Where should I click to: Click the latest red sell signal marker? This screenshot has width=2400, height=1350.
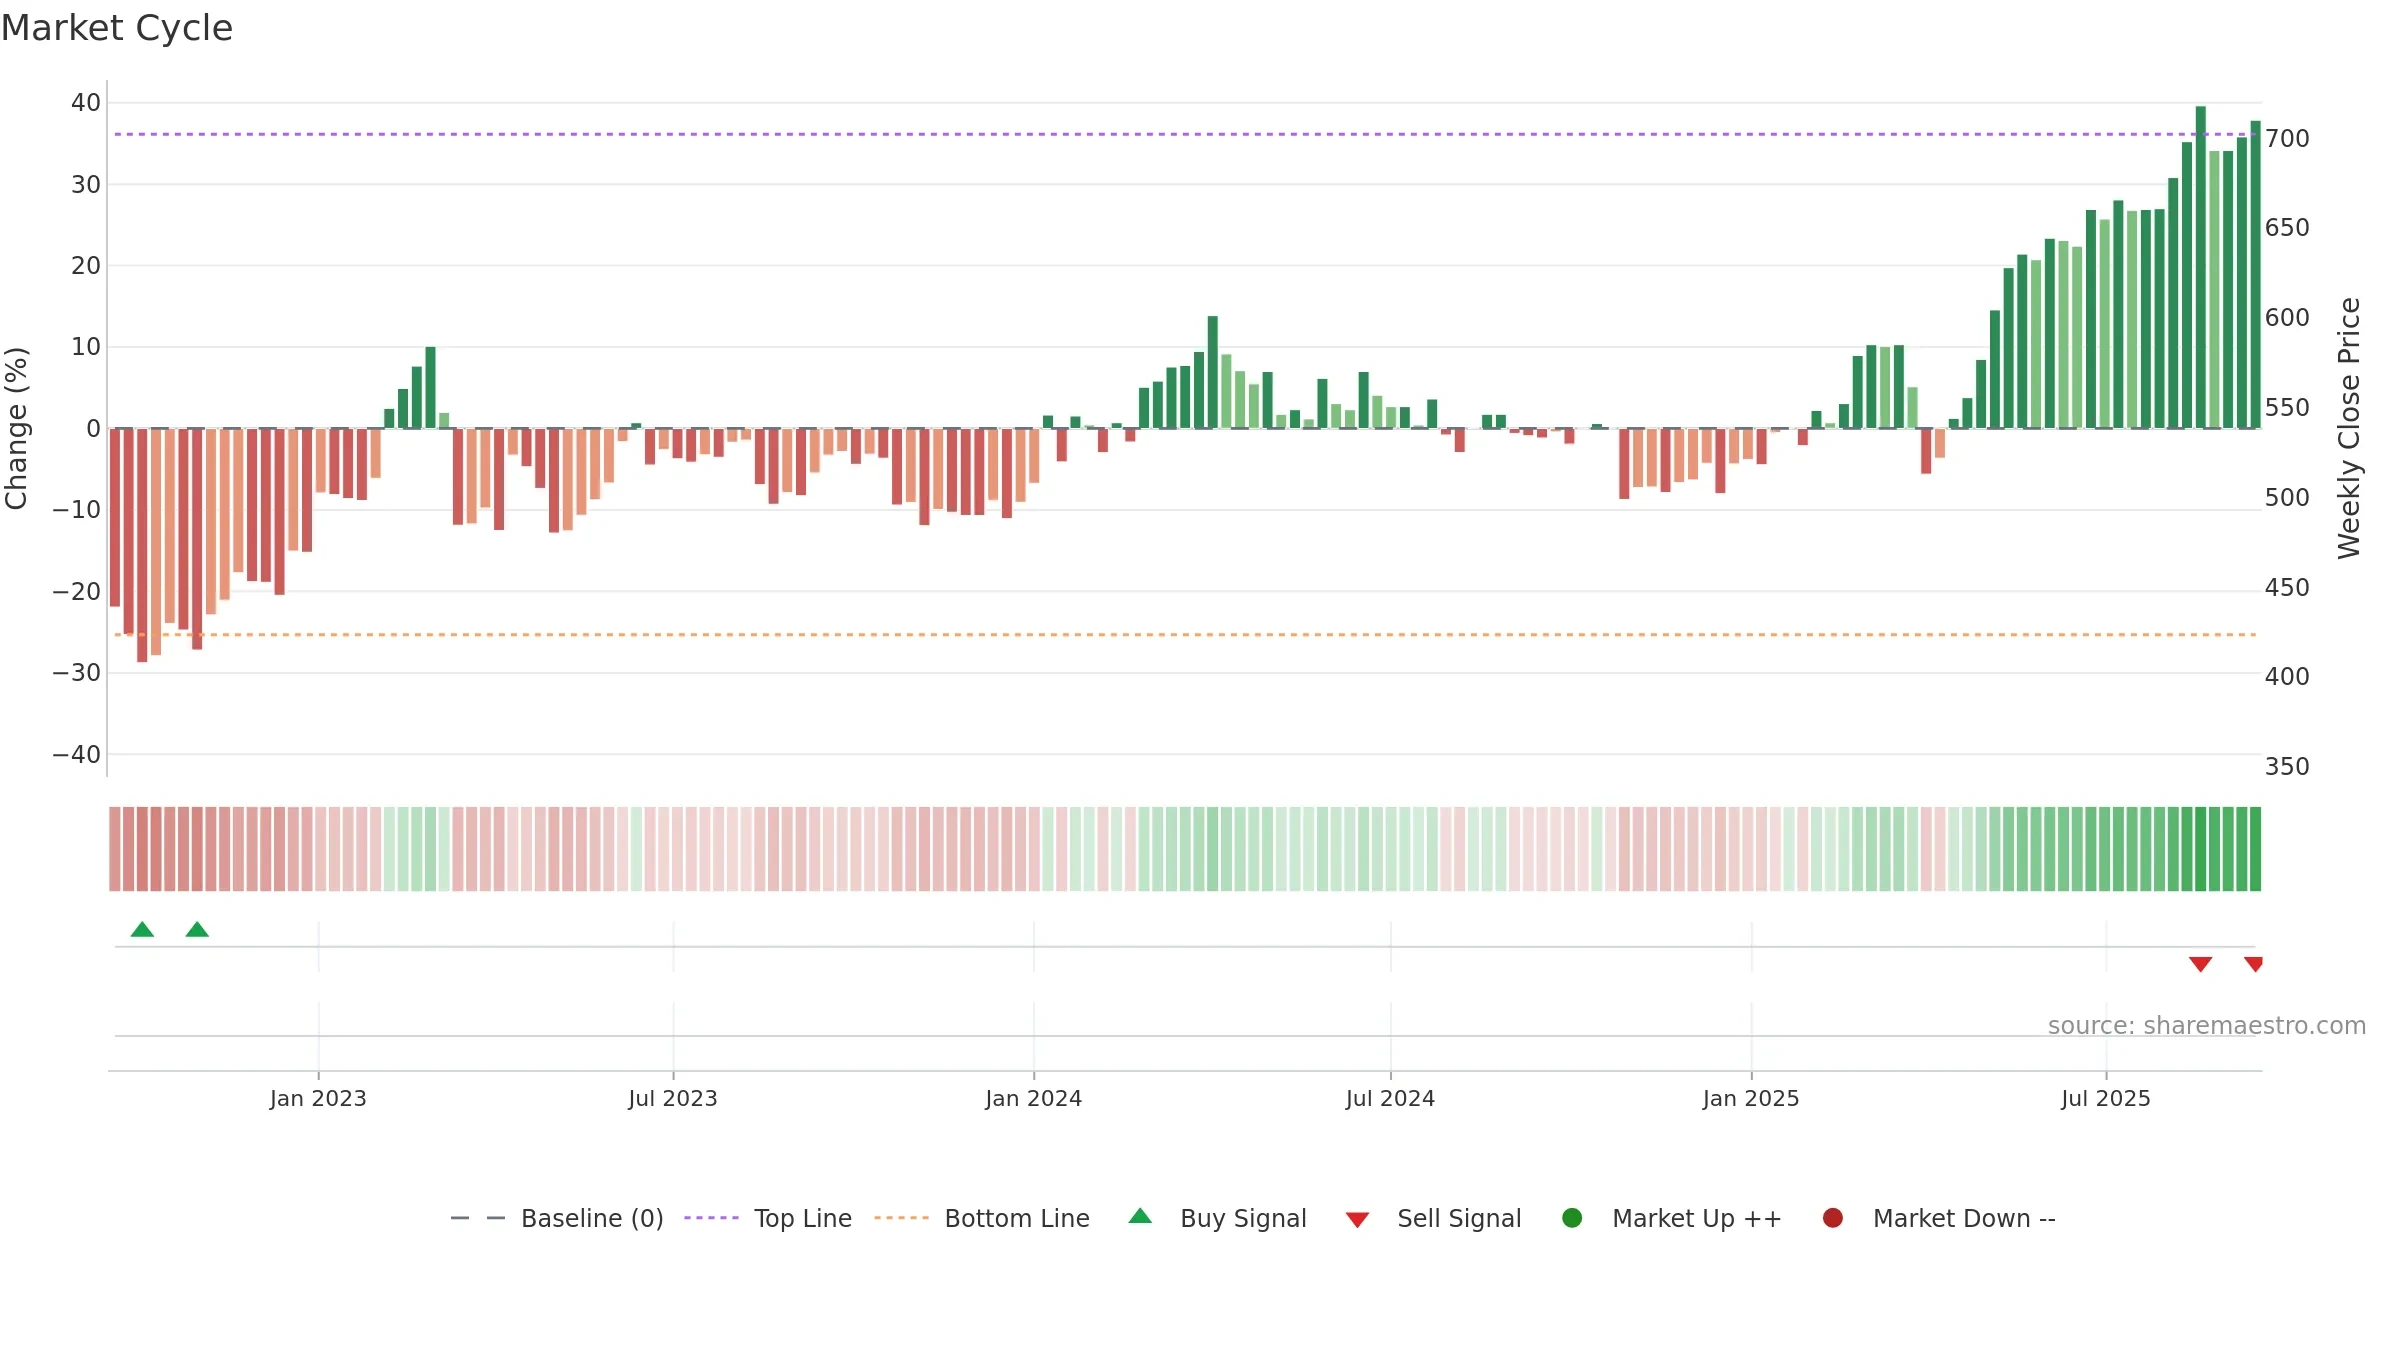(2253, 964)
